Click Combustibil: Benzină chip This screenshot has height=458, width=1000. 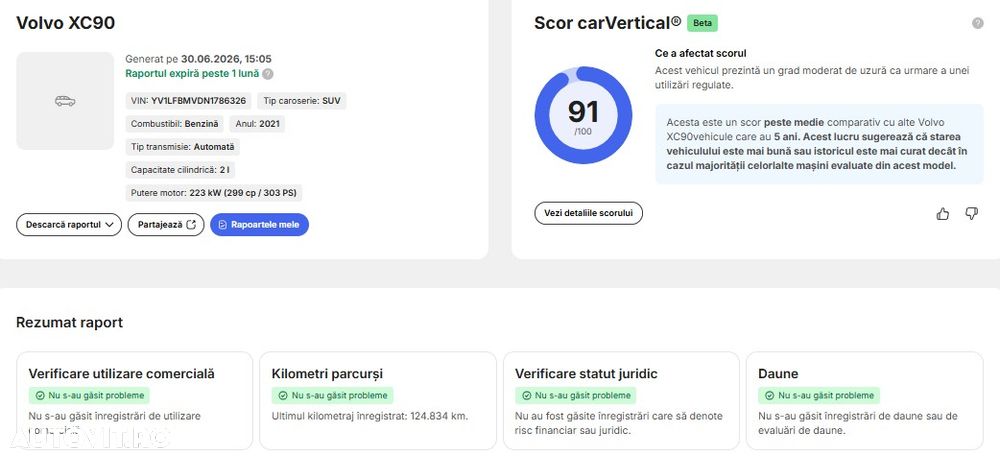174,124
